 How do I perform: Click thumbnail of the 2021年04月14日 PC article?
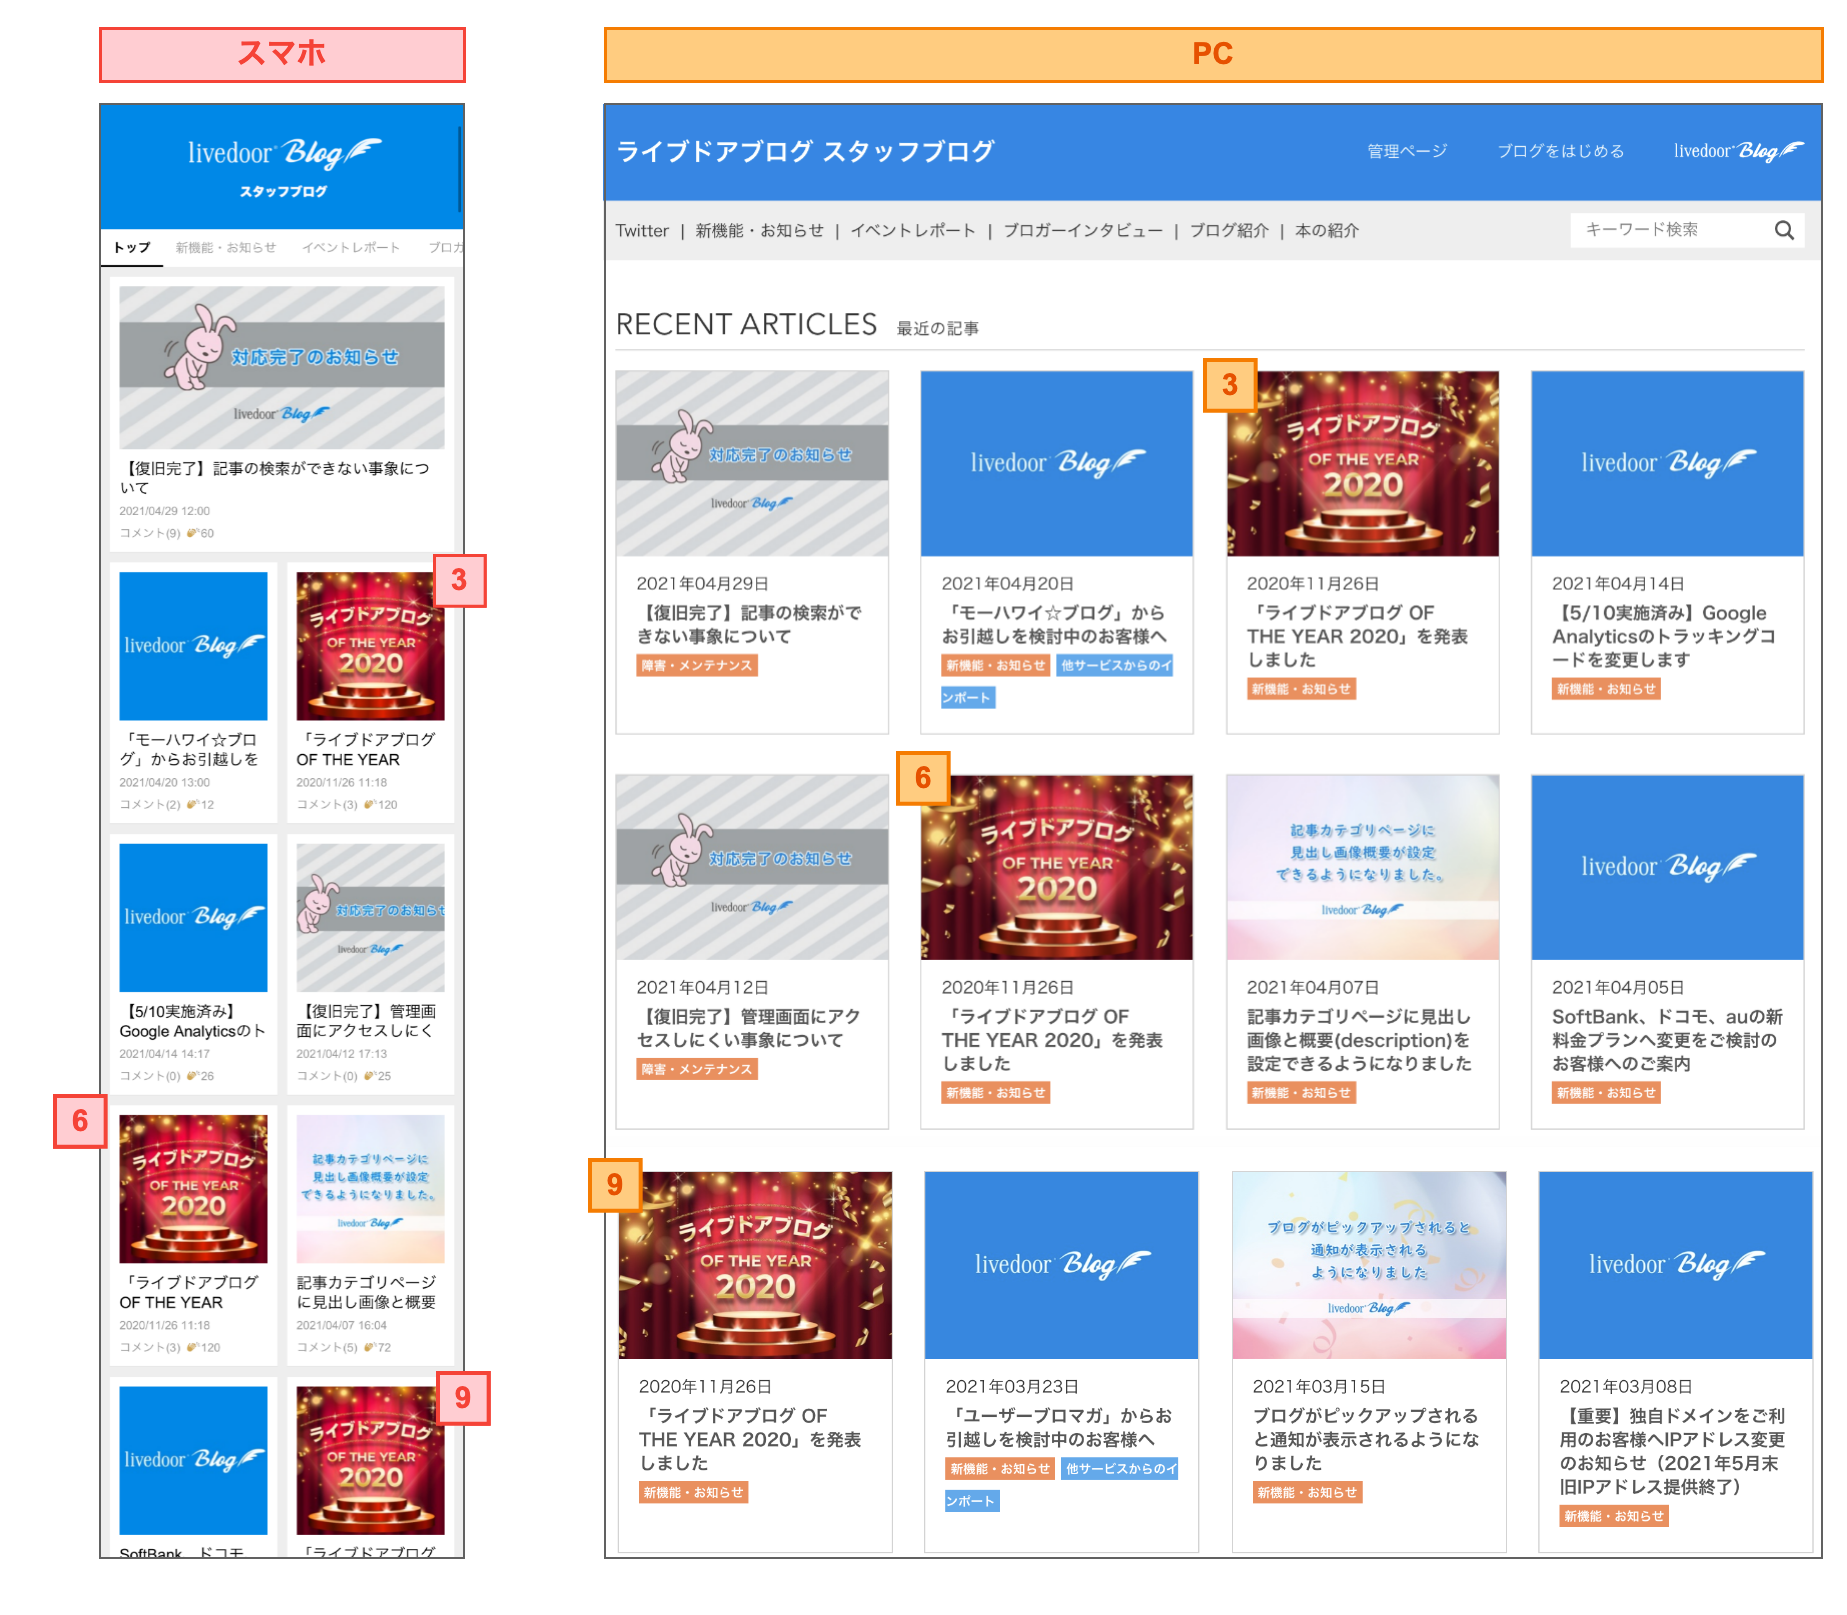1667,463
